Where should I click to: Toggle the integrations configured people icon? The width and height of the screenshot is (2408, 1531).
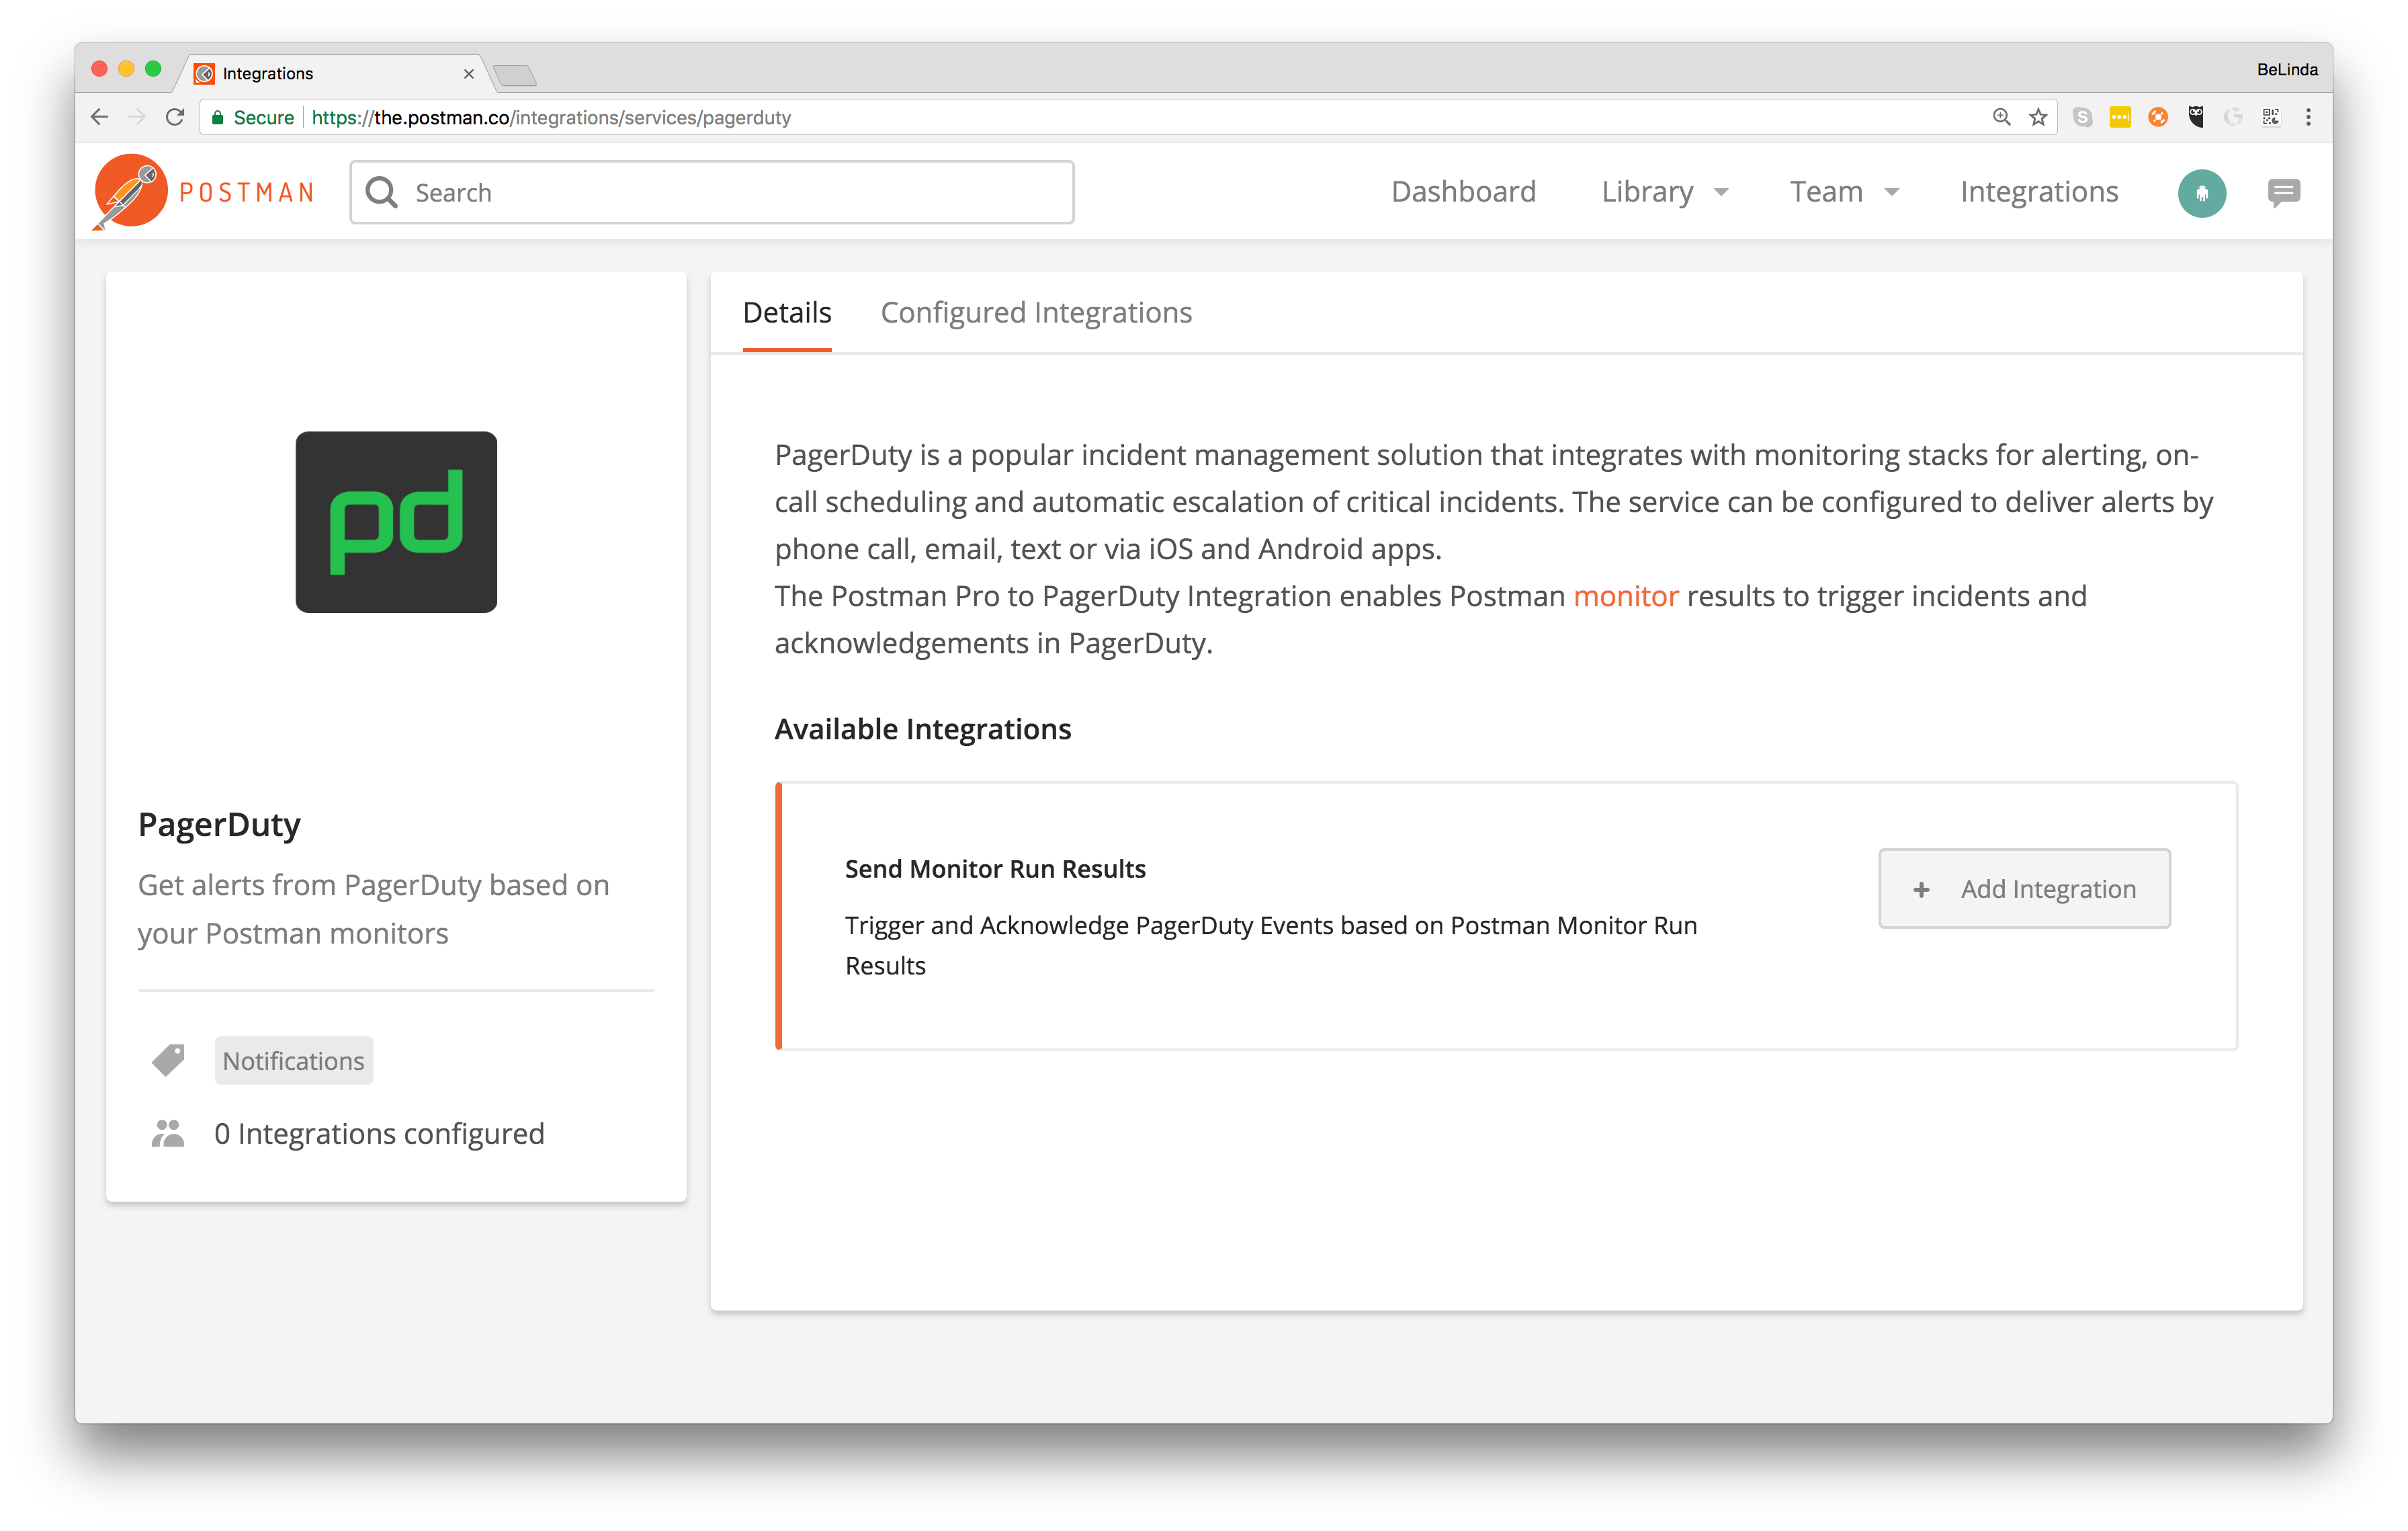click(x=168, y=1133)
